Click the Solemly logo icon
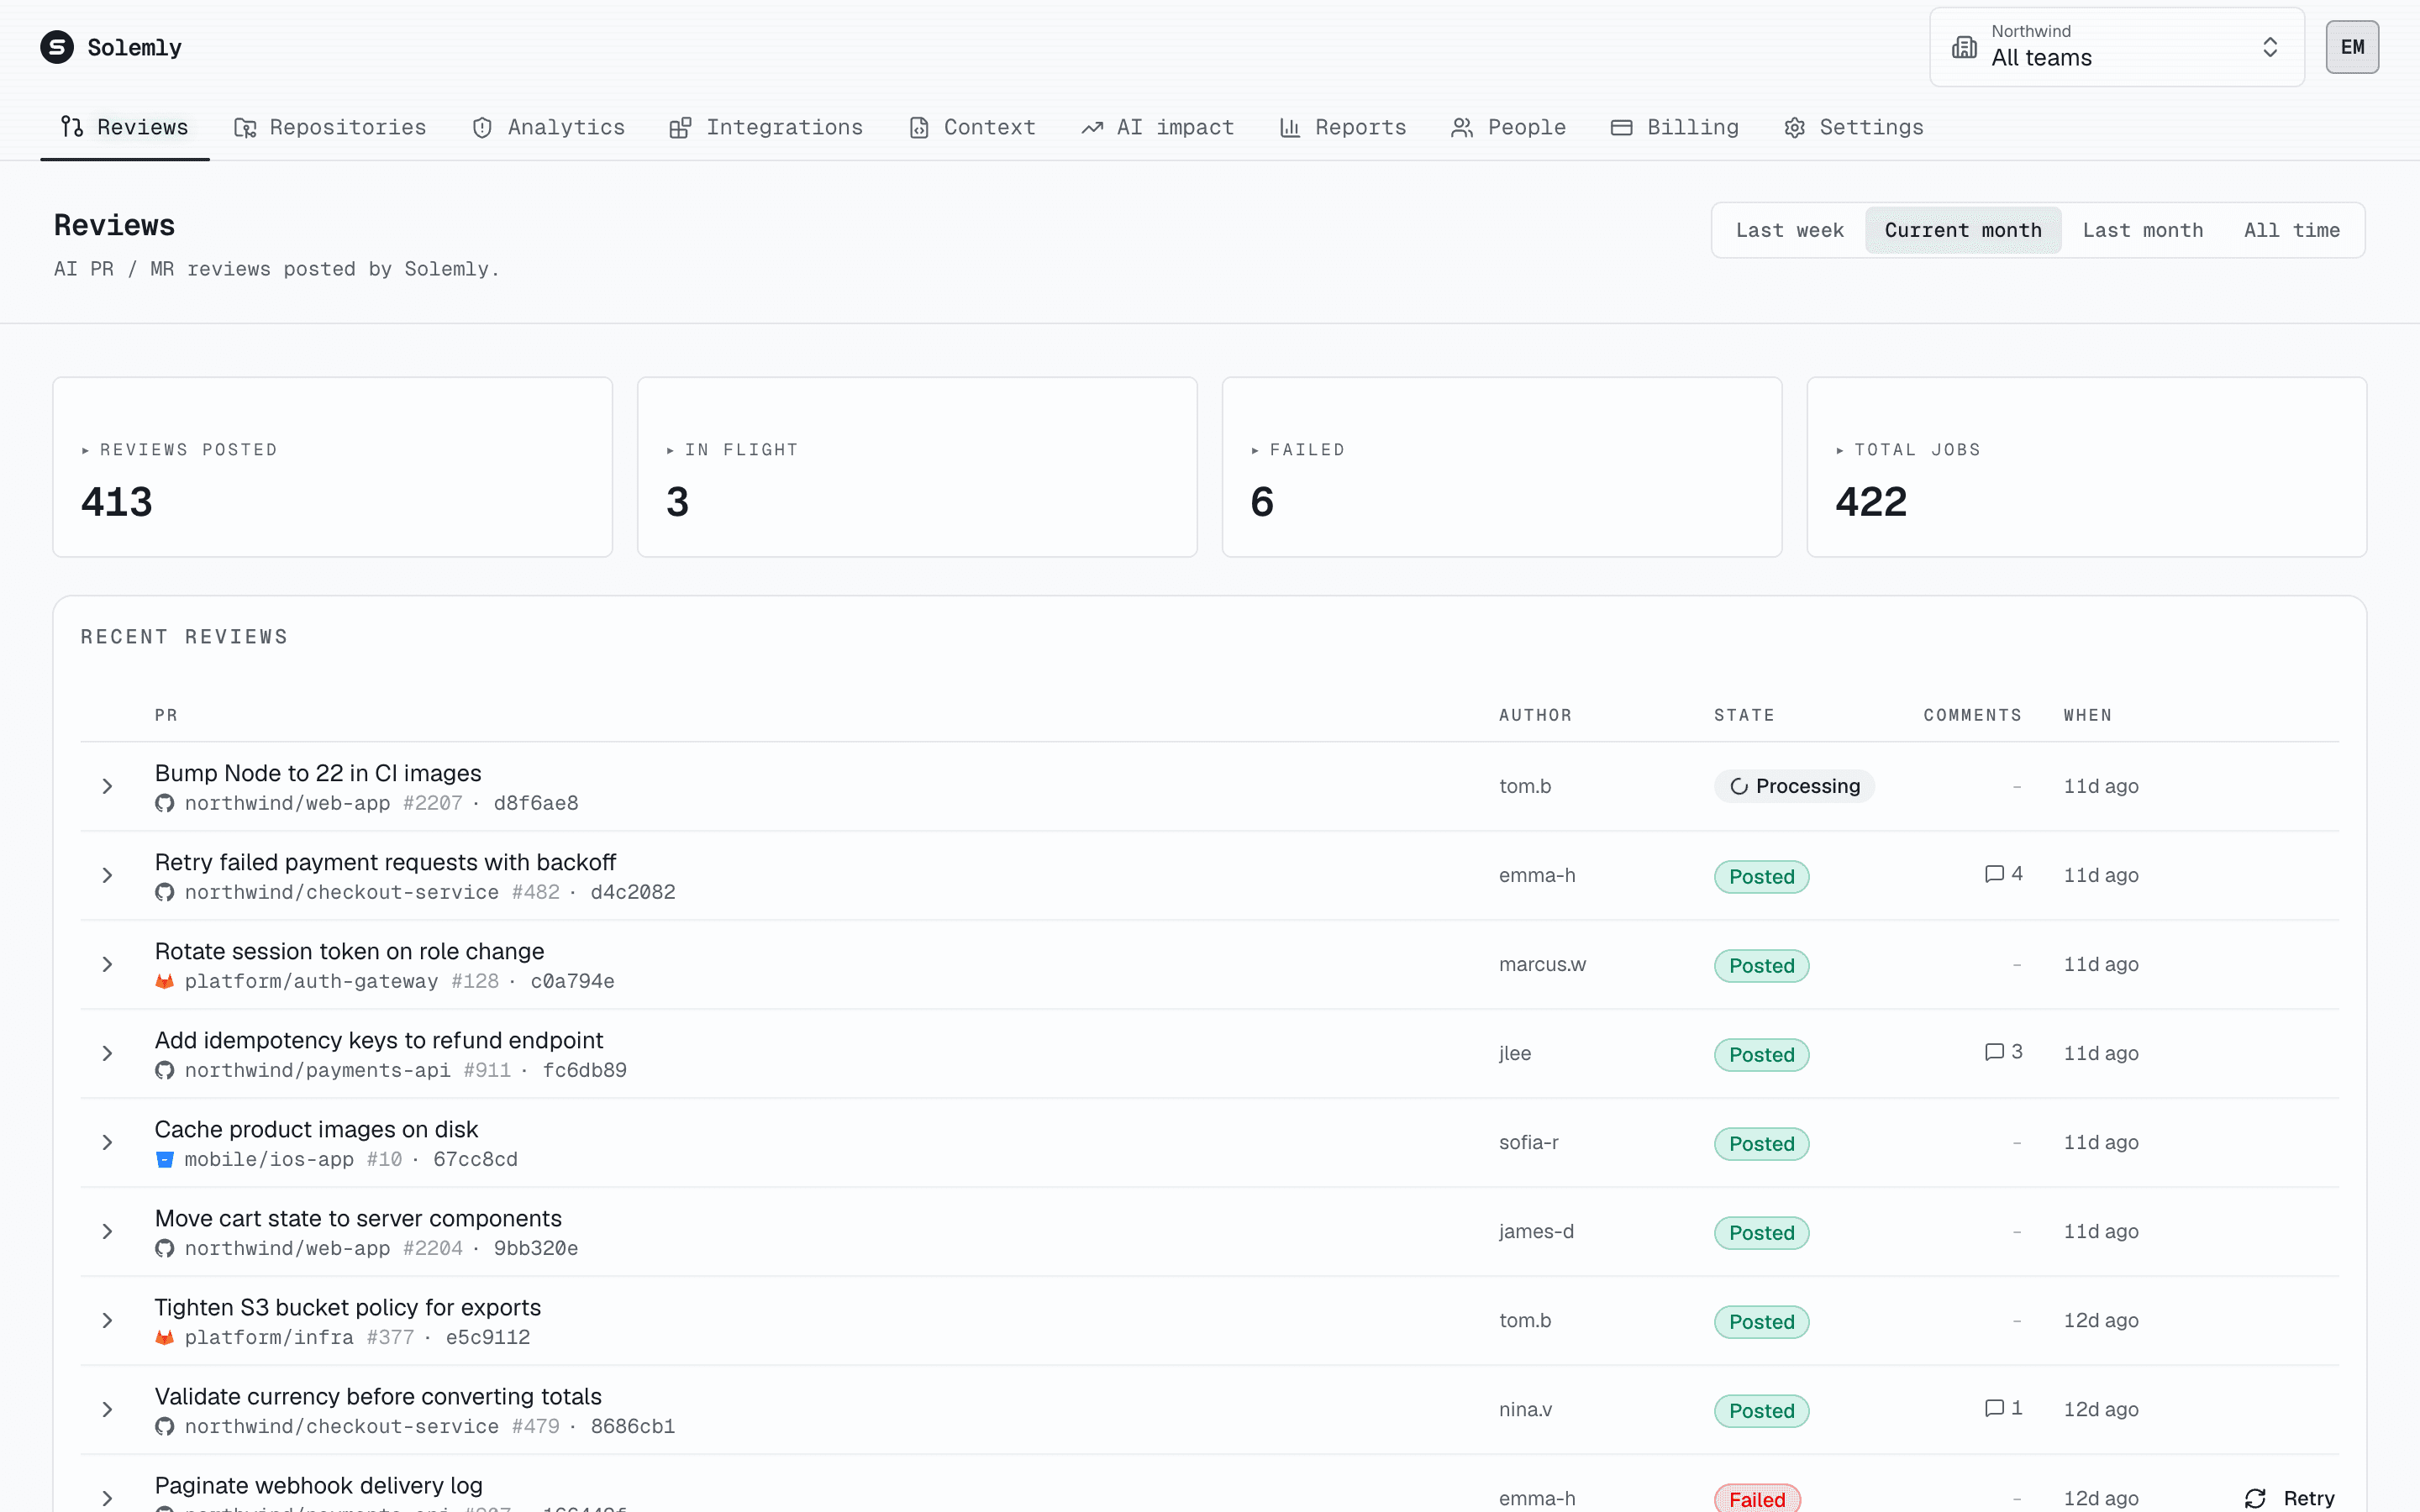 pyautogui.click(x=57, y=47)
